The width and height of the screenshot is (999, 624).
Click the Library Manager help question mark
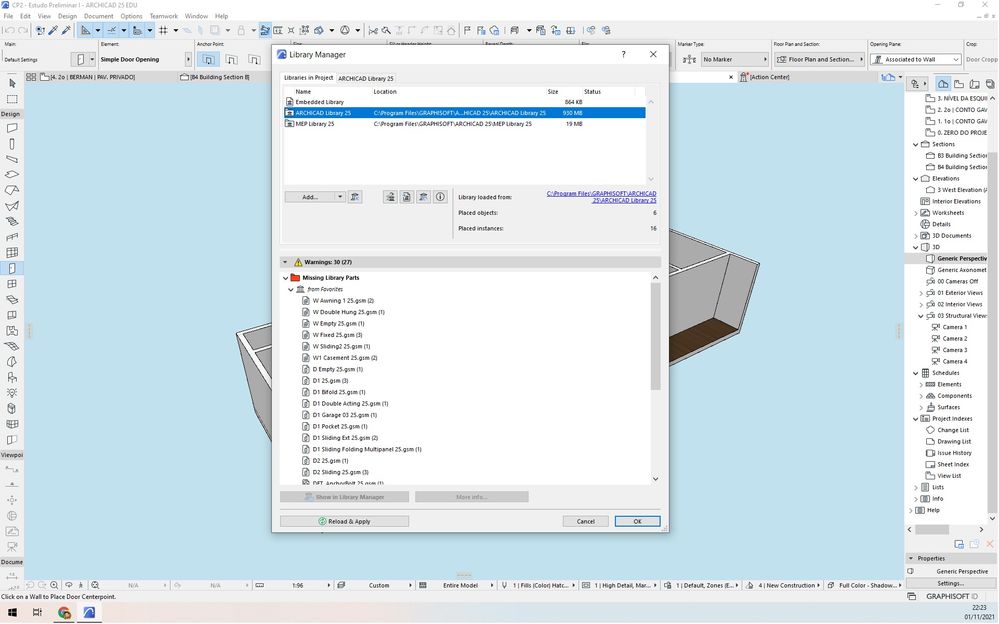pyautogui.click(x=623, y=54)
